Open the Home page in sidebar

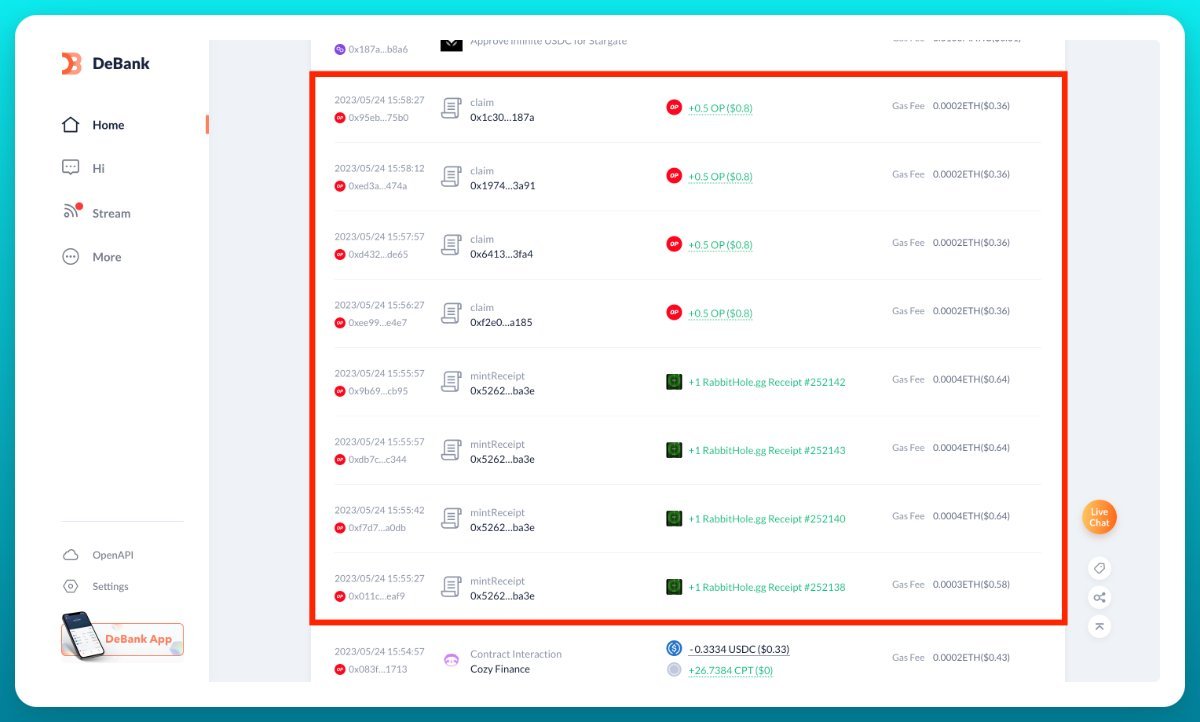pyautogui.click(x=108, y=125)
